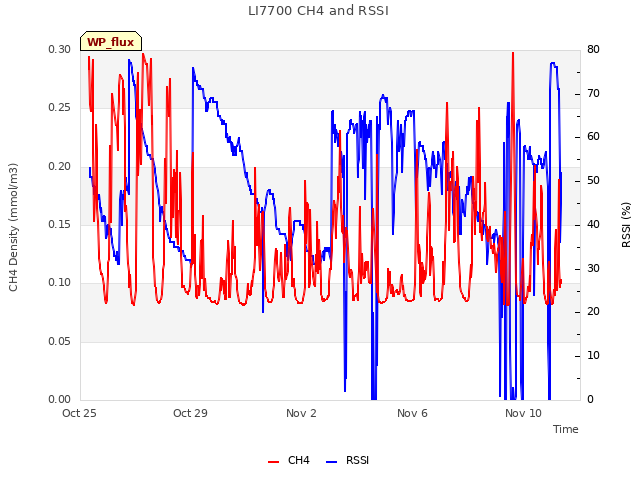This screenshot has width=640, height=480.
Task: Click the 0.30 left axis value
Action: coord(60,49)
